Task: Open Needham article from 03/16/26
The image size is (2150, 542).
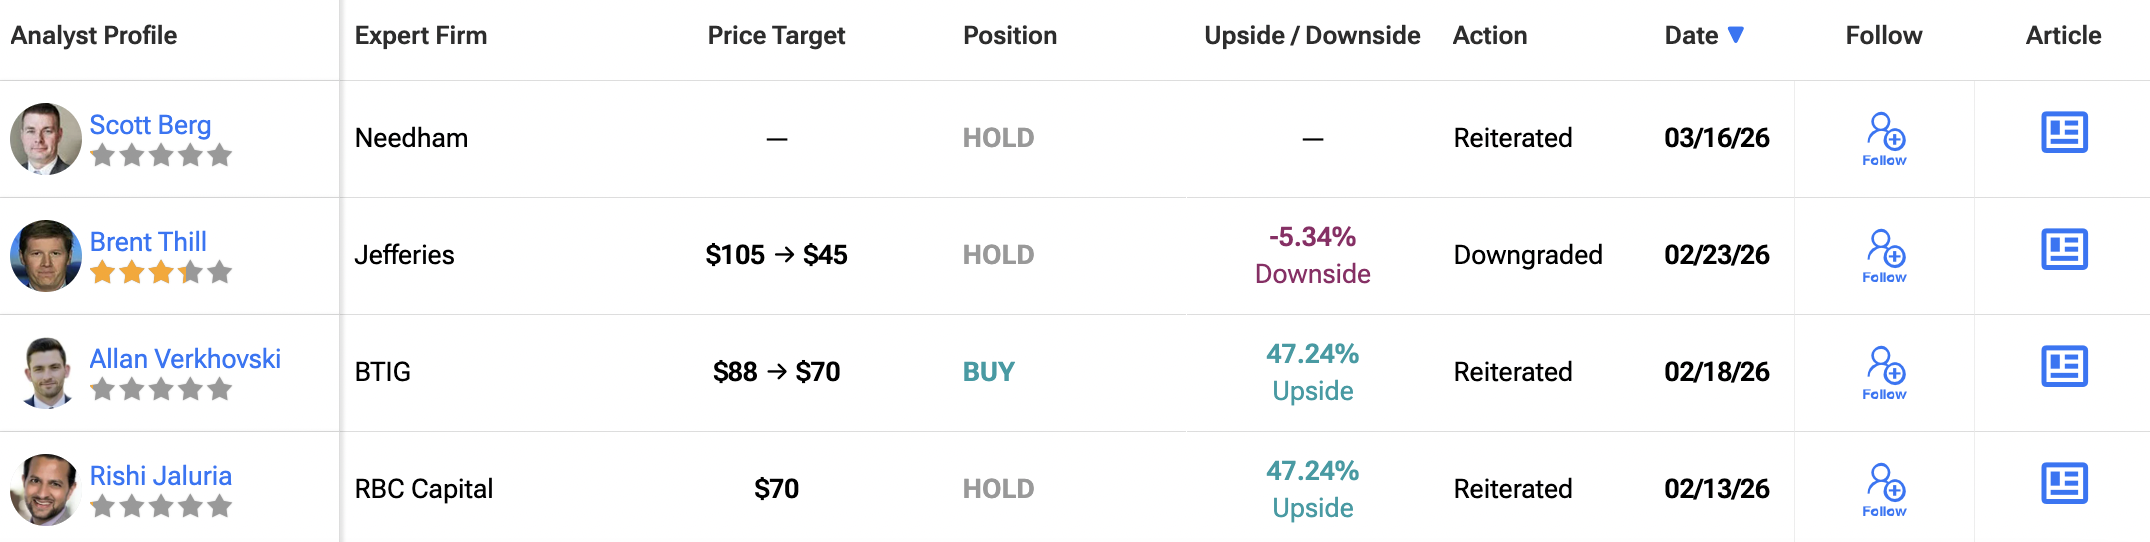Action: pyautogui.click(x=2064, y=132)
